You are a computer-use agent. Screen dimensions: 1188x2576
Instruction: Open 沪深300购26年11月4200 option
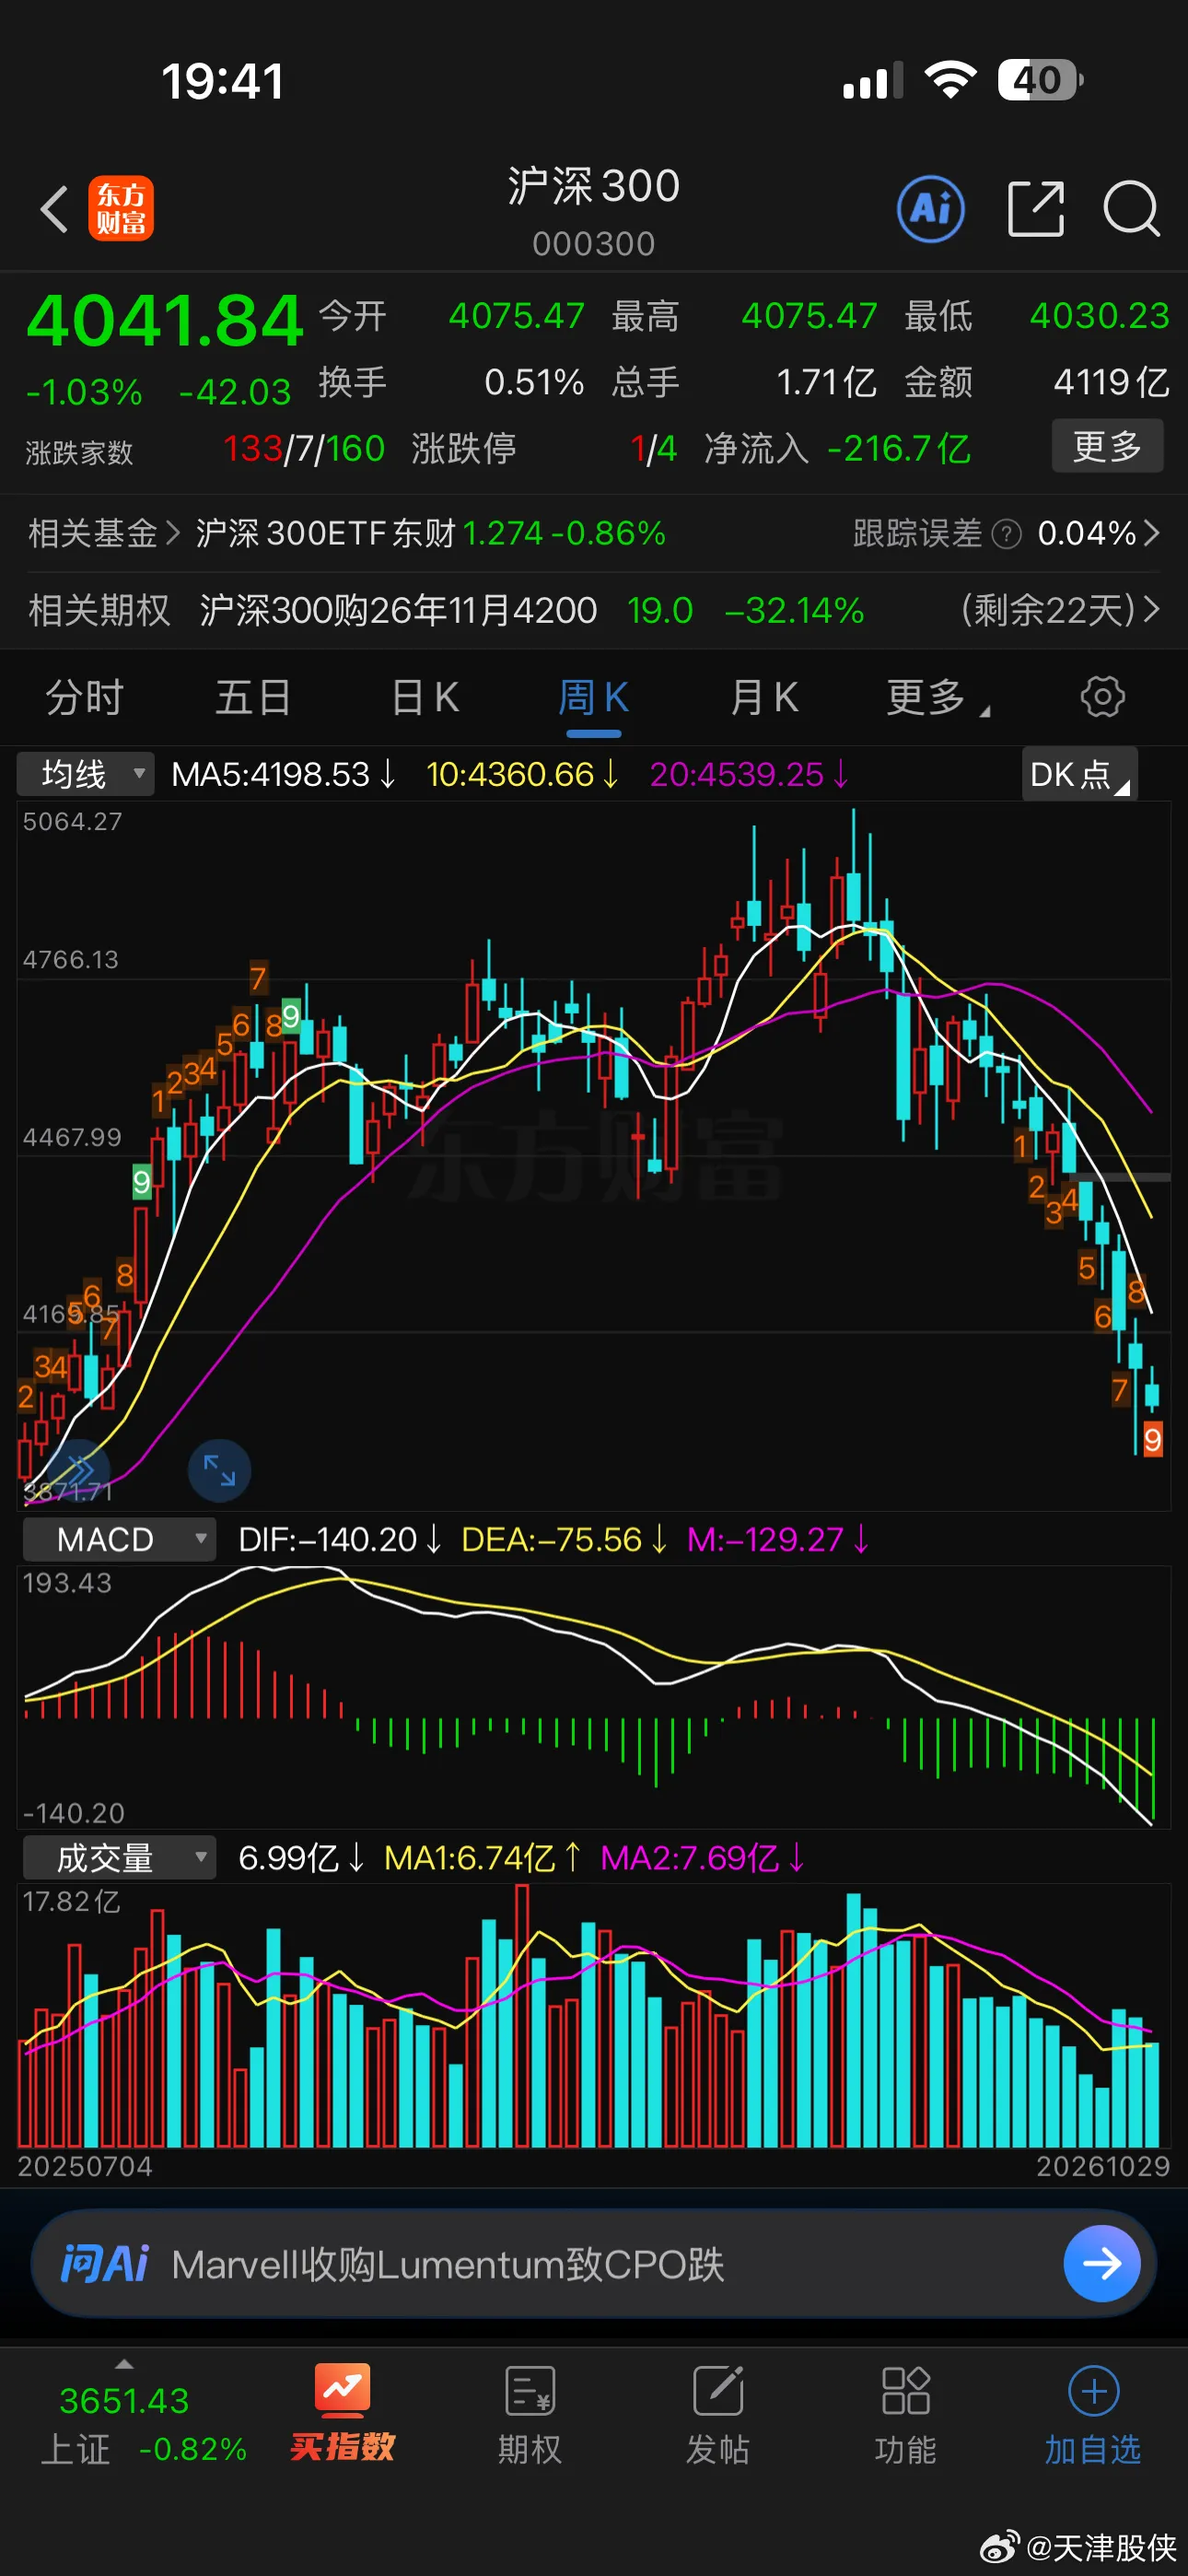coord(398,610)
